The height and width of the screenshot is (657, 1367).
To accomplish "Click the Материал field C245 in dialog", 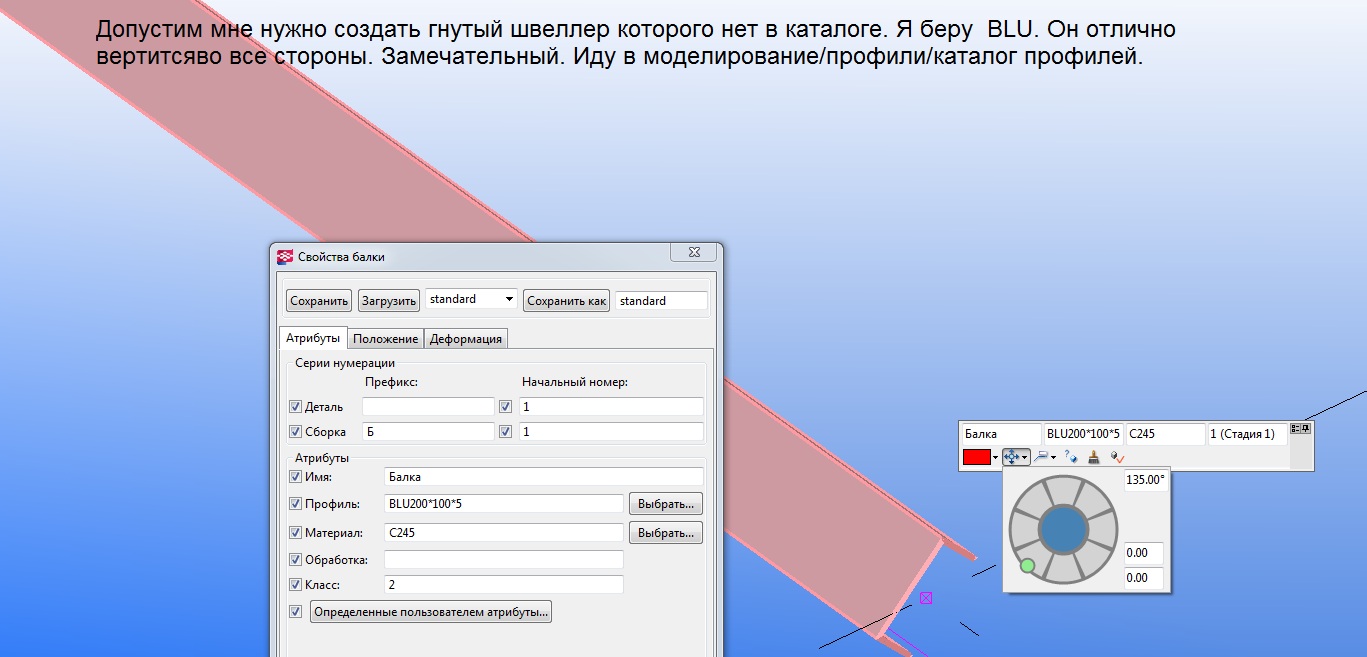I will pyautogui.click(x=504, y=532).
